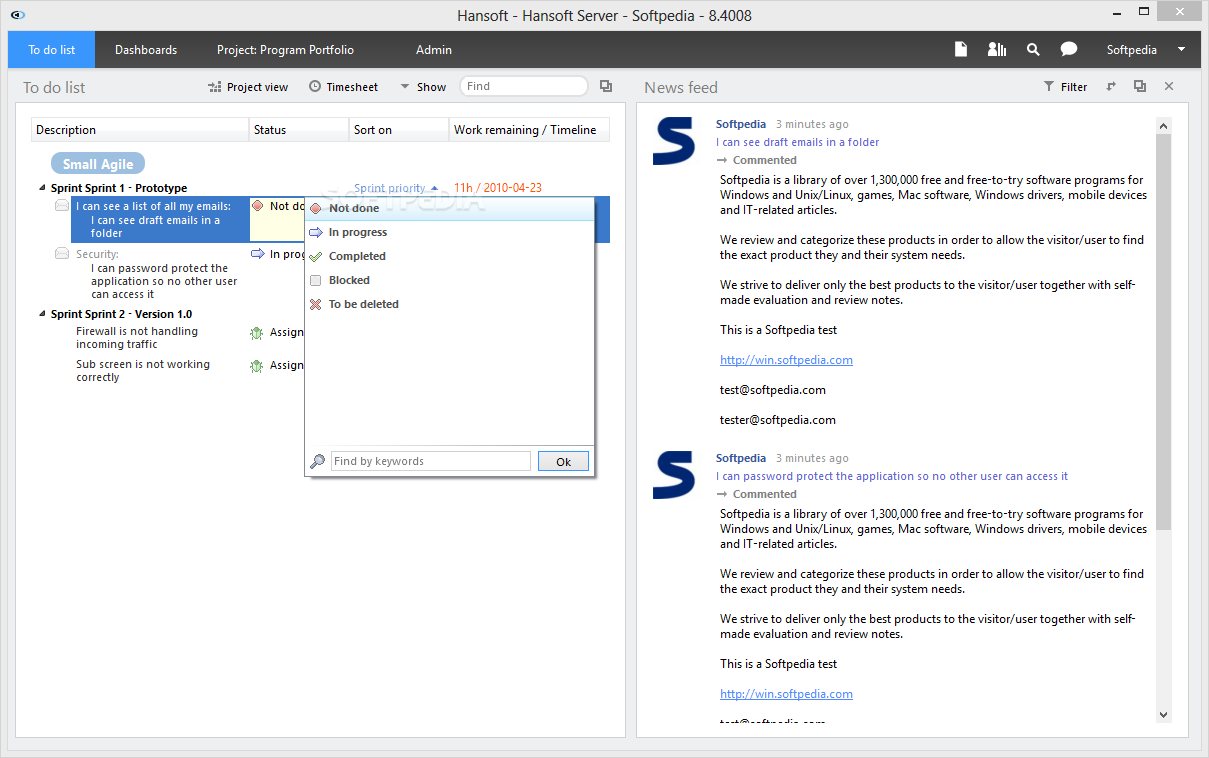The height and width of the screenshot is (758, 1209).
Task: Click the Ok button in status popup
Action: click(x=563, y=461)
